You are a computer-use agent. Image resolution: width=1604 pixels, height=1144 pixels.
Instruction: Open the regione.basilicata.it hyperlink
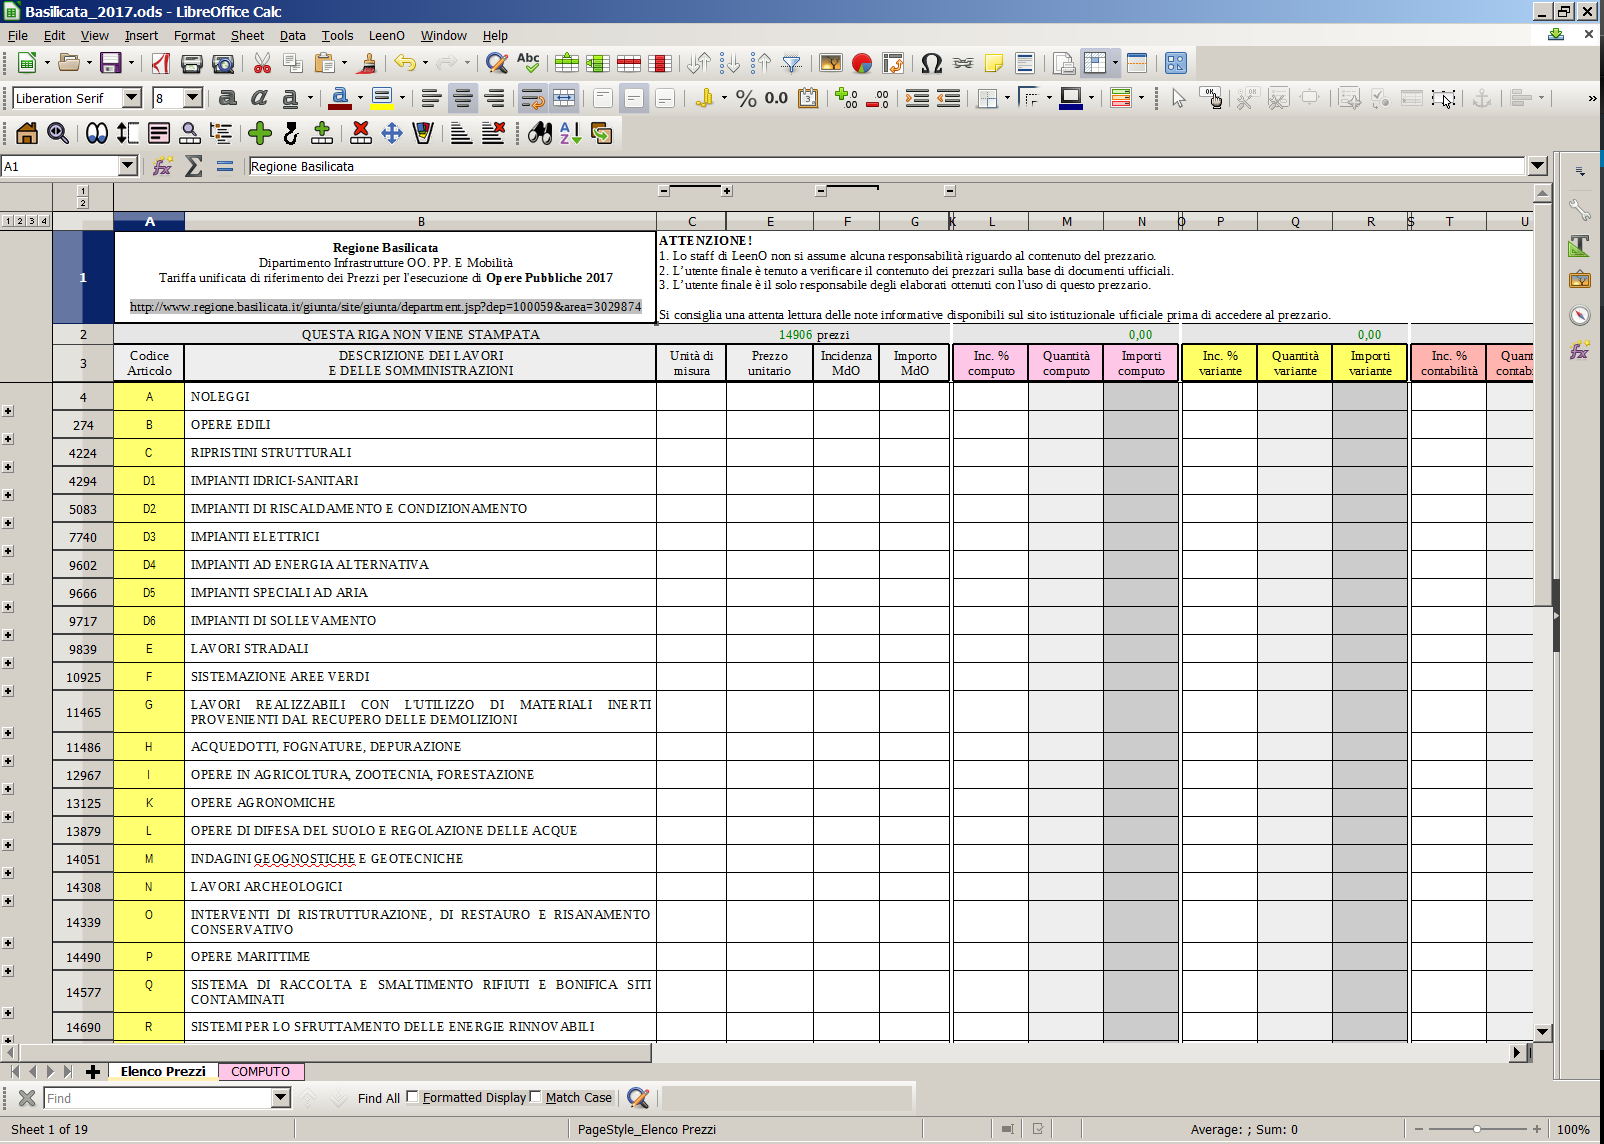[x=385, y=307]
